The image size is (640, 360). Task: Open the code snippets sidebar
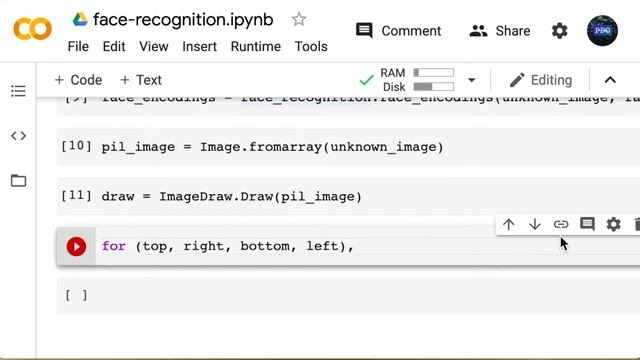point(18,136)
